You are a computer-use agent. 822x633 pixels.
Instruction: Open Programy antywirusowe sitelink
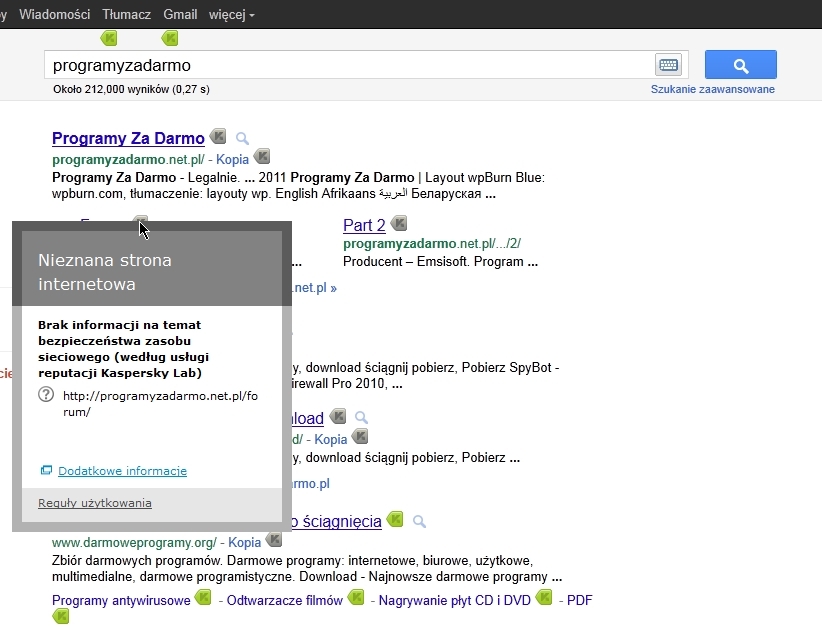pyautogui.click(x=121, y=600)
